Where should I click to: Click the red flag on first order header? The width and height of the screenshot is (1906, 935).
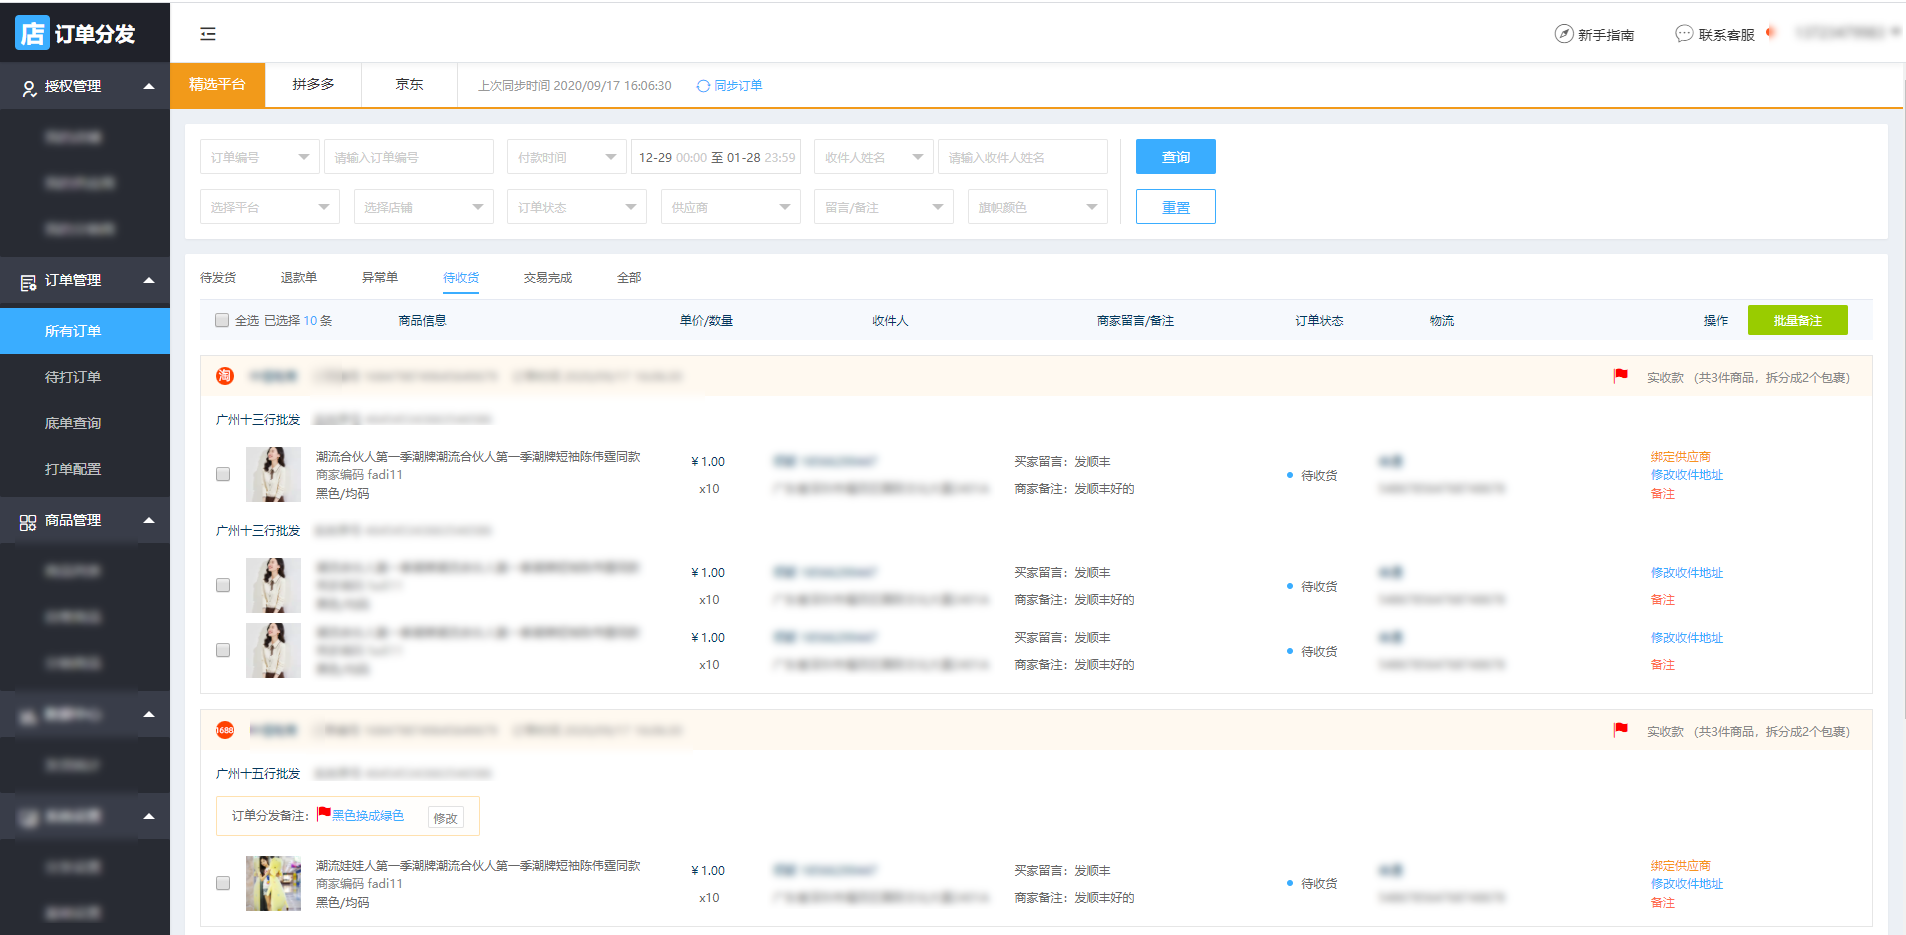click(x=1620, y=376)
